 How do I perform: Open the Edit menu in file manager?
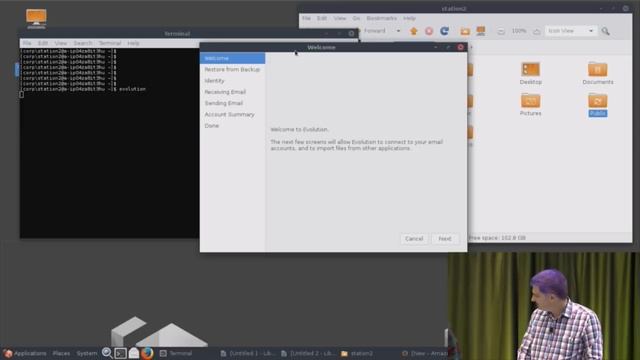pyautogui.click(x=322, y=18)
